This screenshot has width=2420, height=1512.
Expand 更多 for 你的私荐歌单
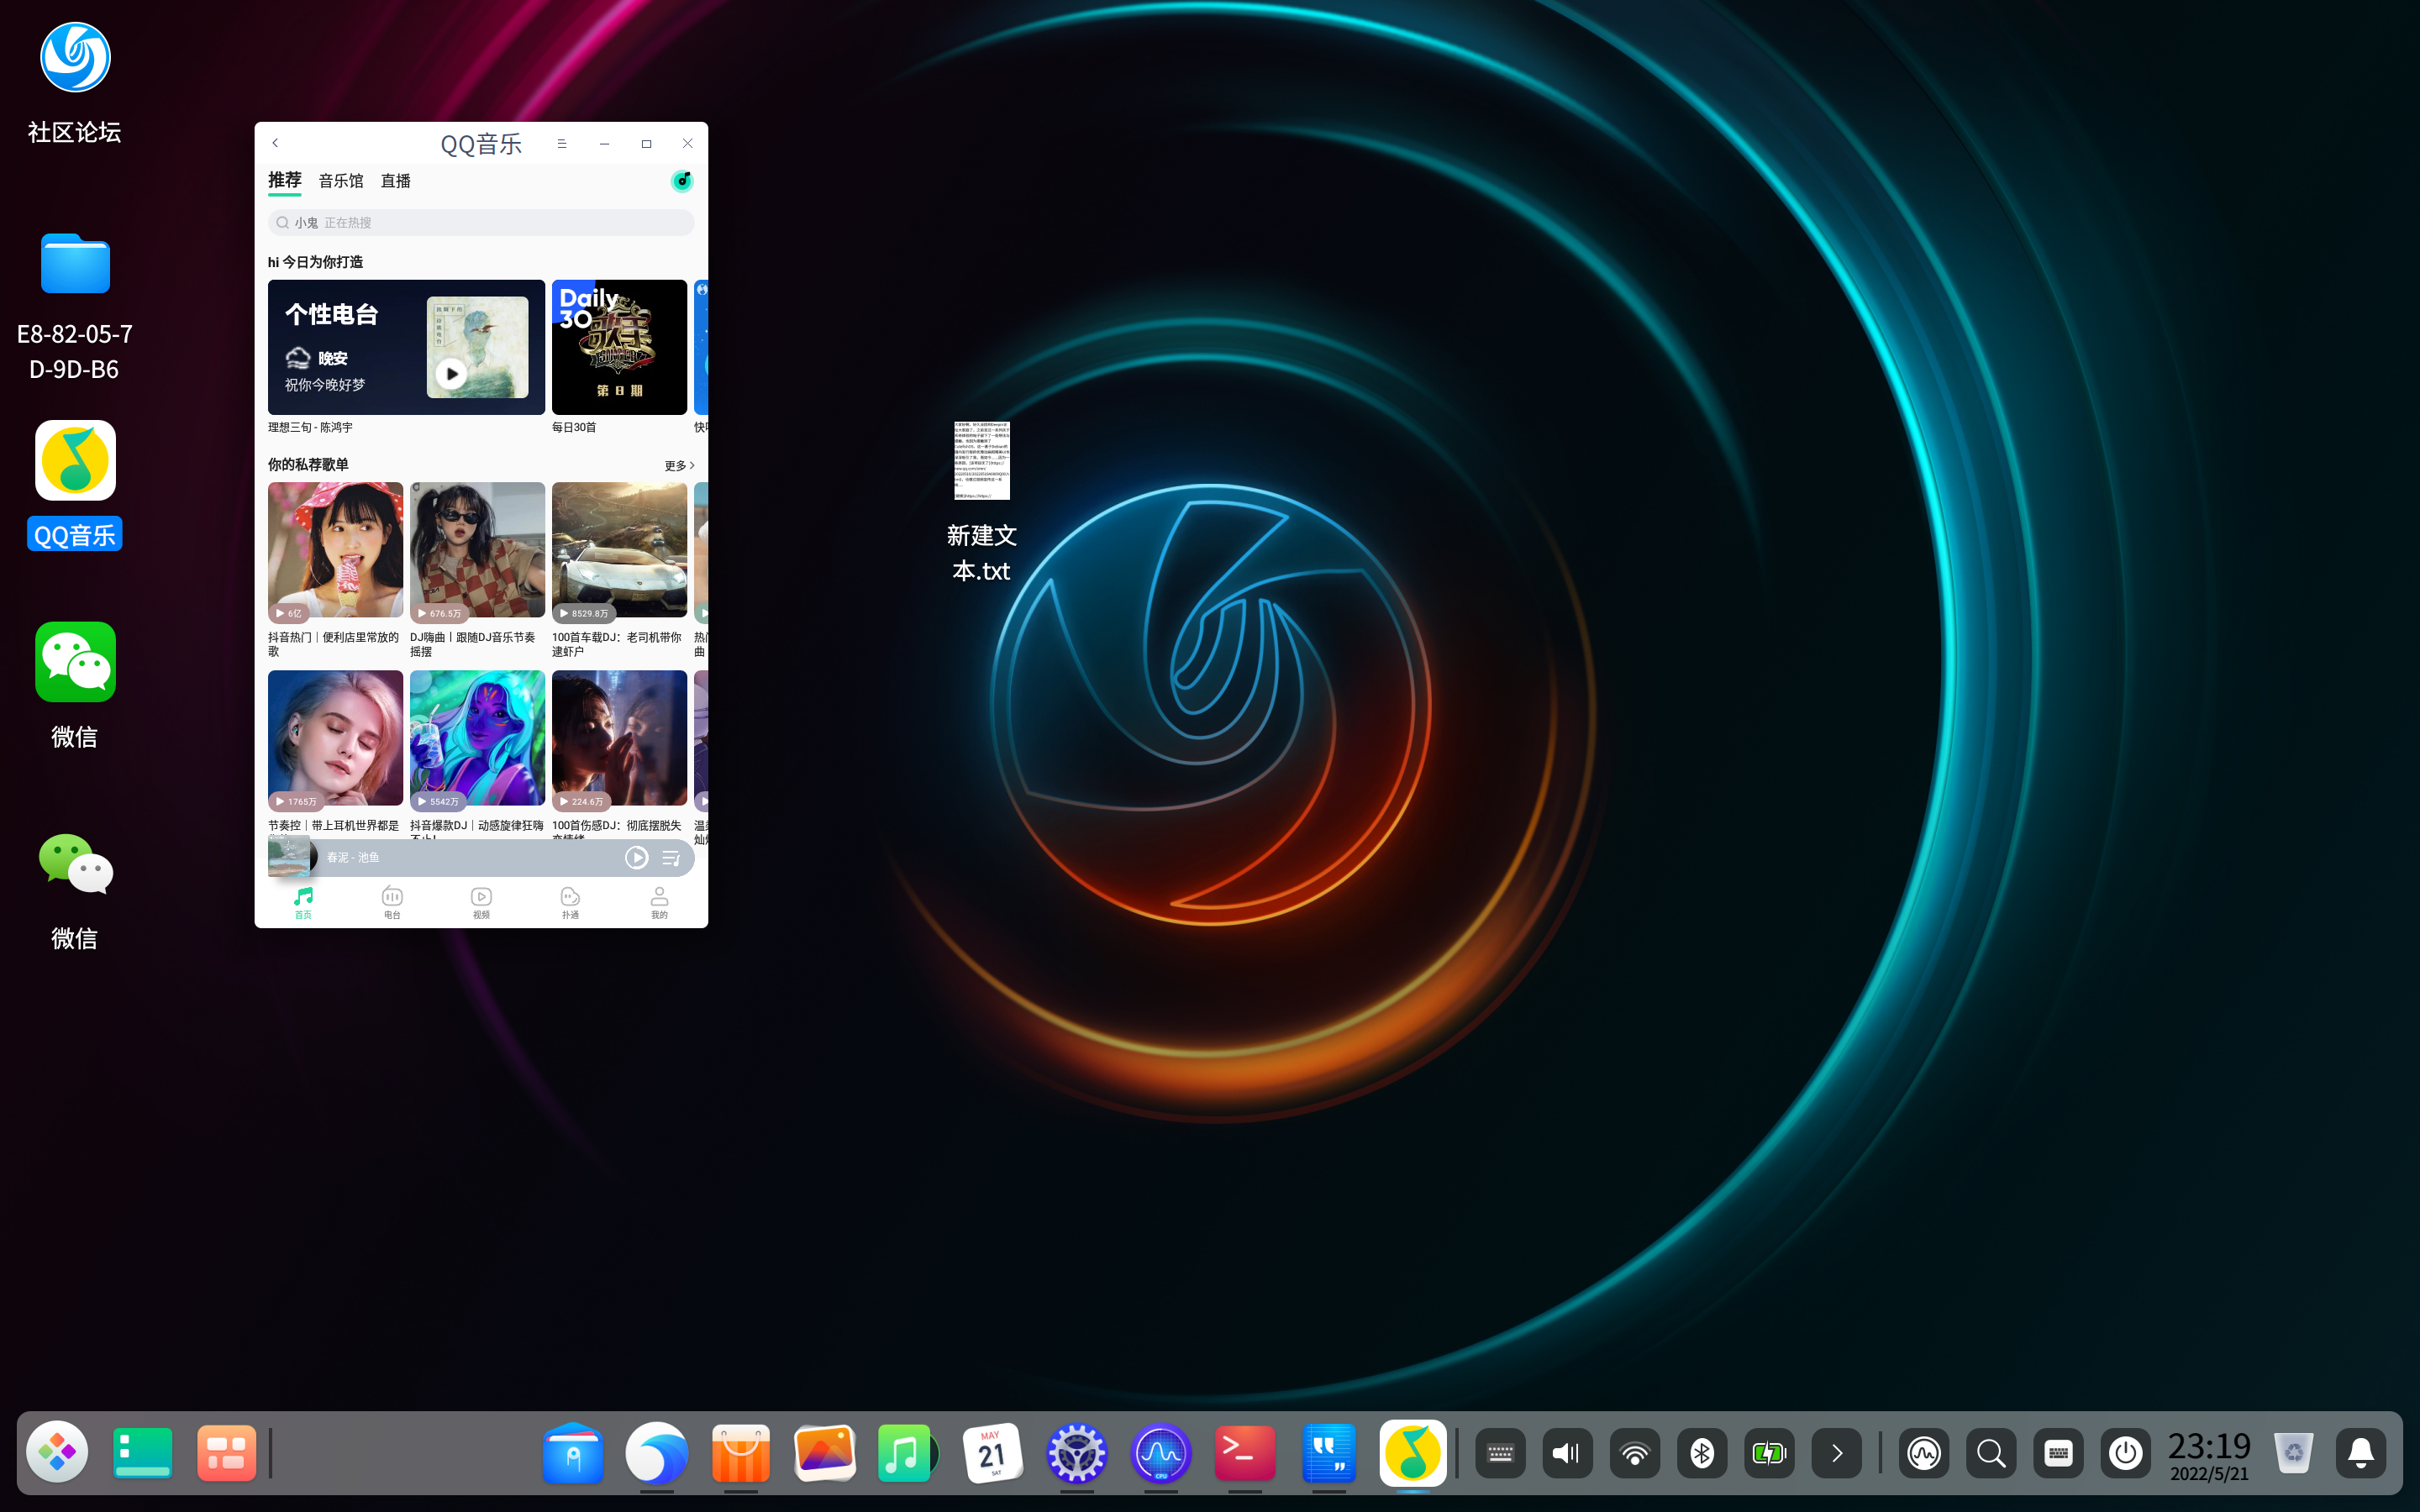coord(679,465)
